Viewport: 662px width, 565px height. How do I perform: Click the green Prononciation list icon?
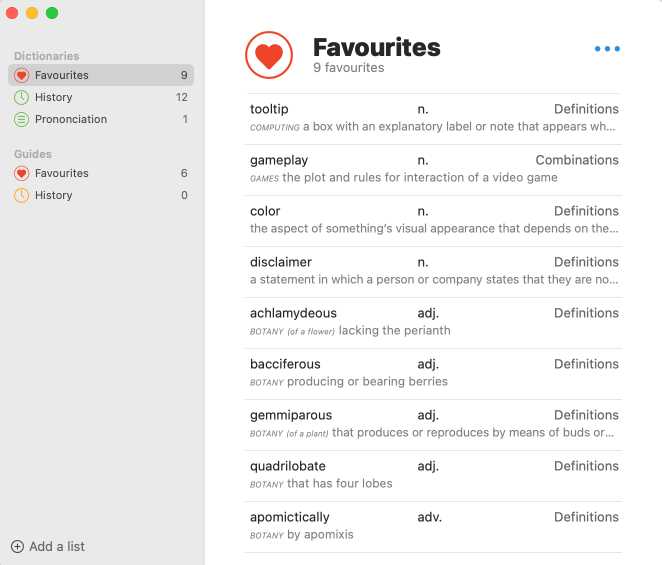[x=22, y=119]
